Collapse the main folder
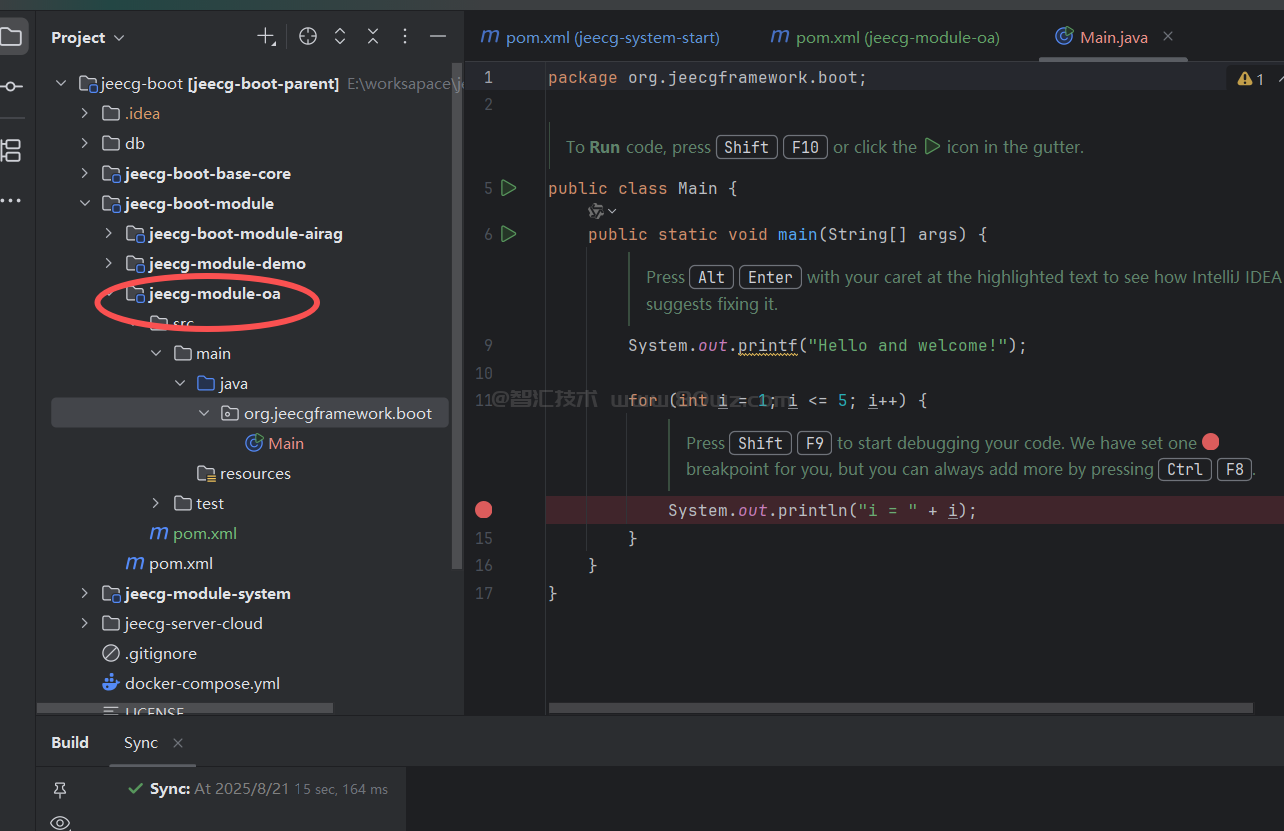This screenshot has height=831, width=1284. 157,354
